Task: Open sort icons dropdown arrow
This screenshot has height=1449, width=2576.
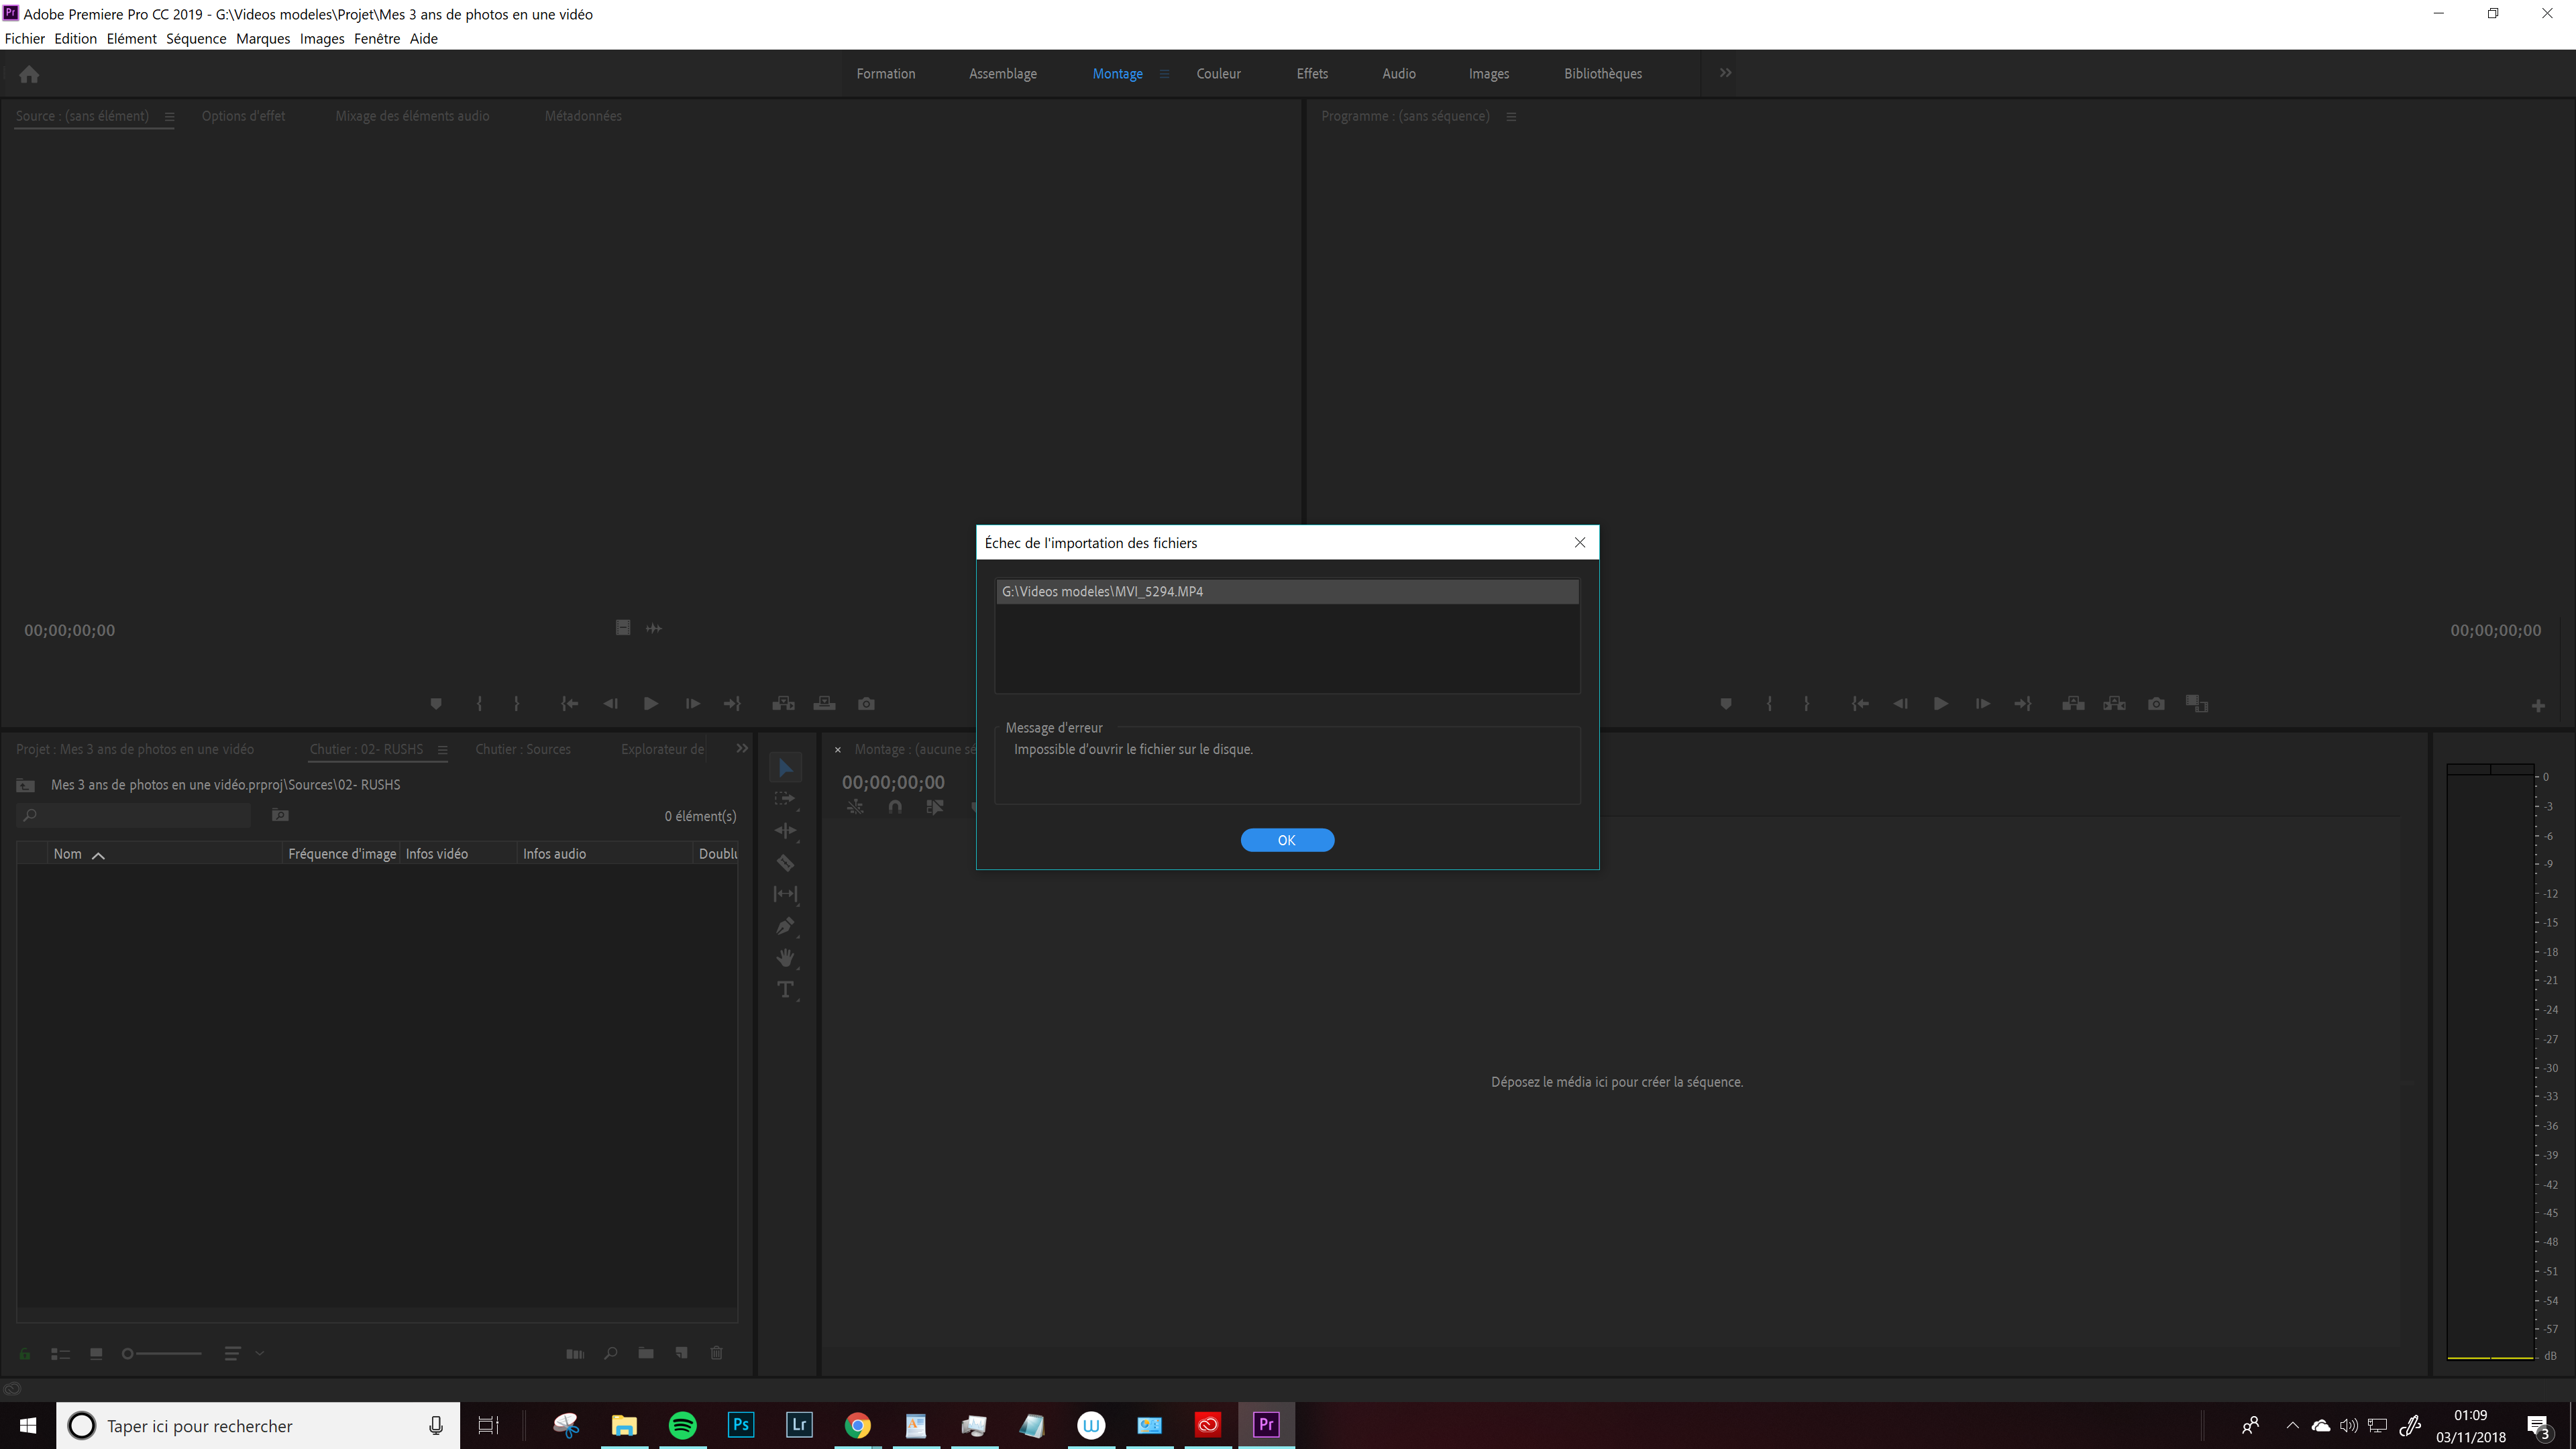Action: tap(259, 1353)
